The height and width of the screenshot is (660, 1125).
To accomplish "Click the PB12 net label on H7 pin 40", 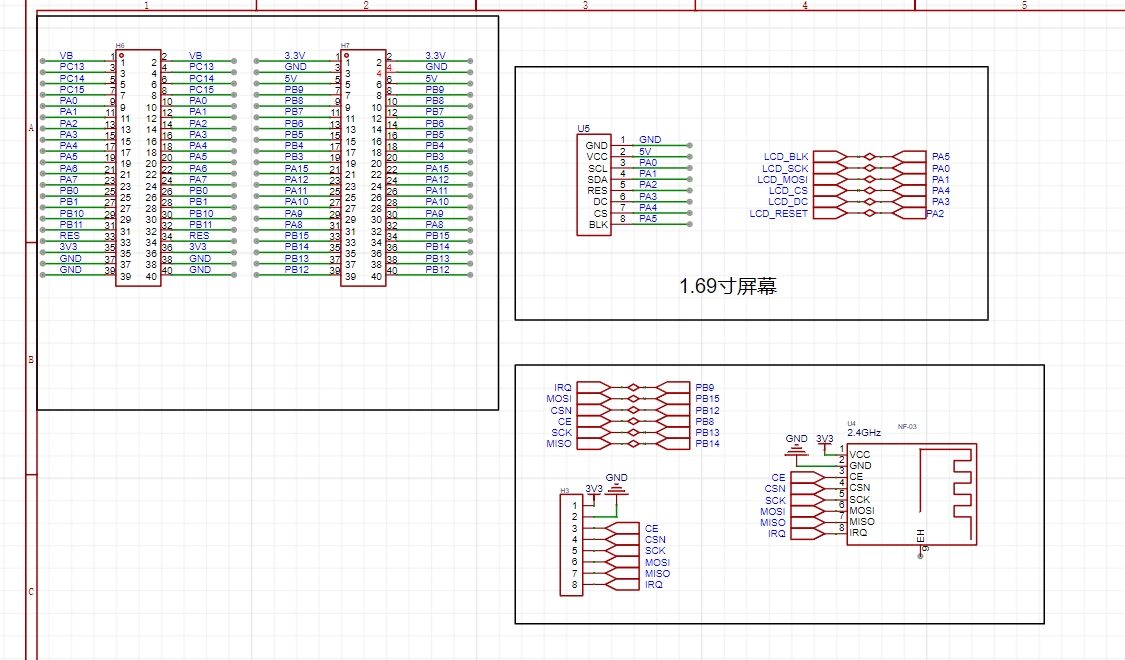I will pos(437,270).
